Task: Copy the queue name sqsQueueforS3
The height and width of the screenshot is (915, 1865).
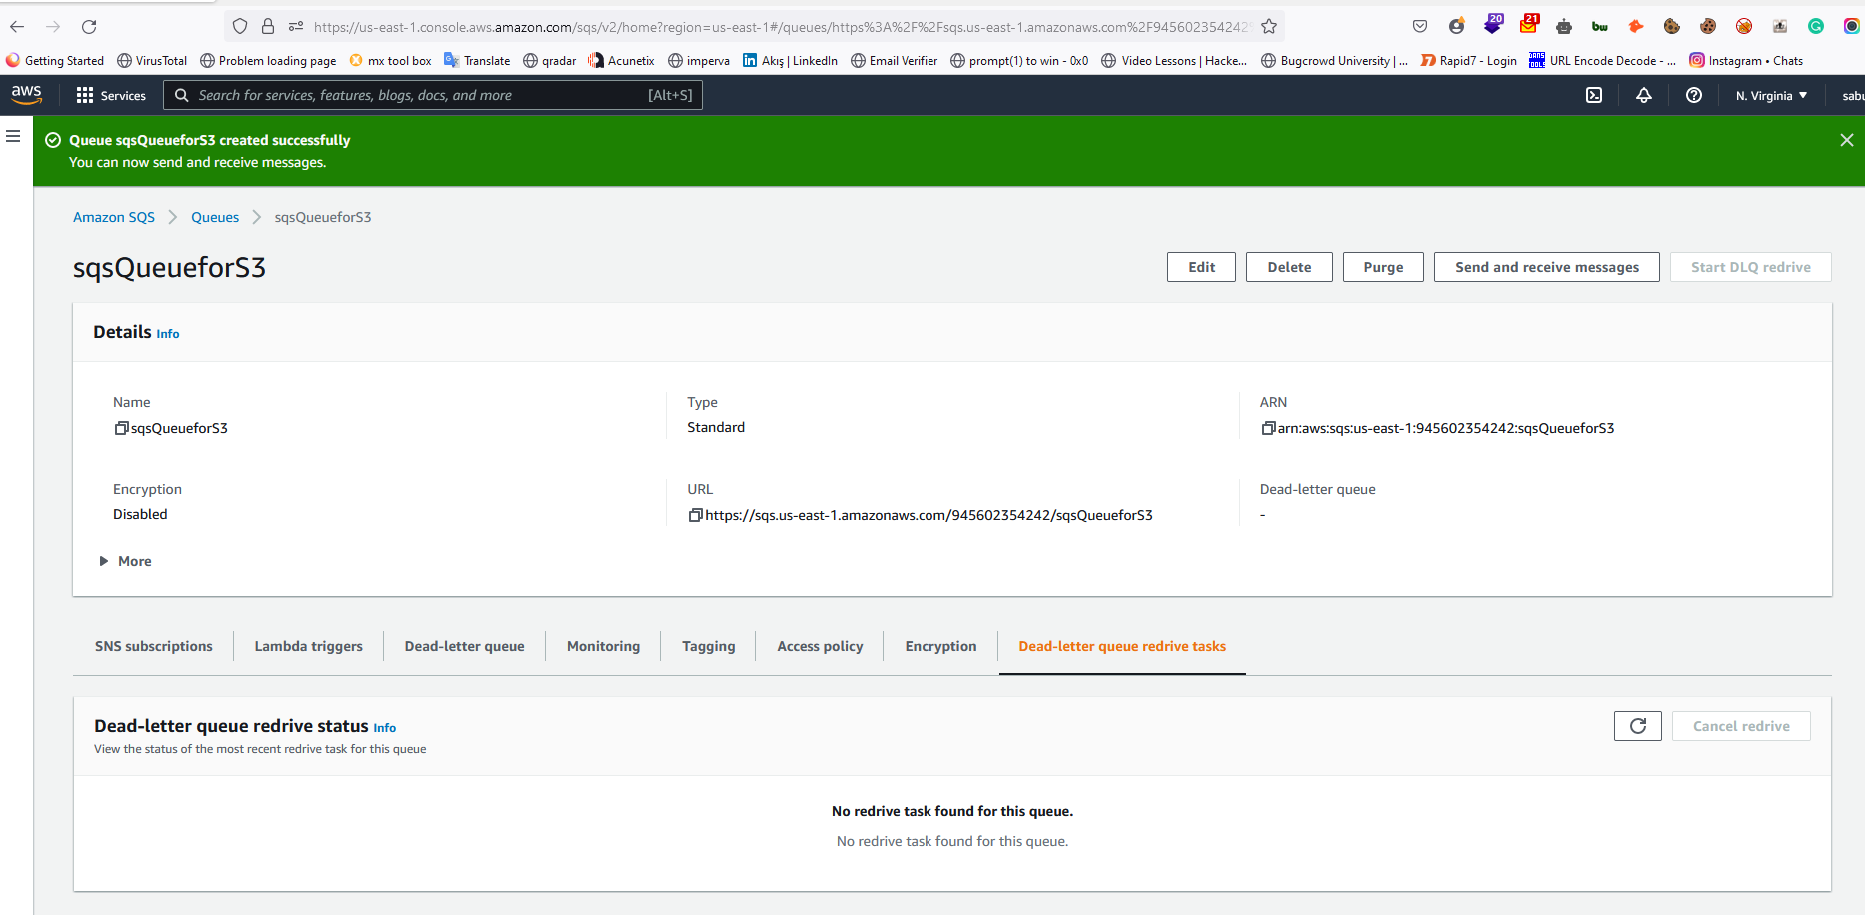Action: (x=121, y=428)
